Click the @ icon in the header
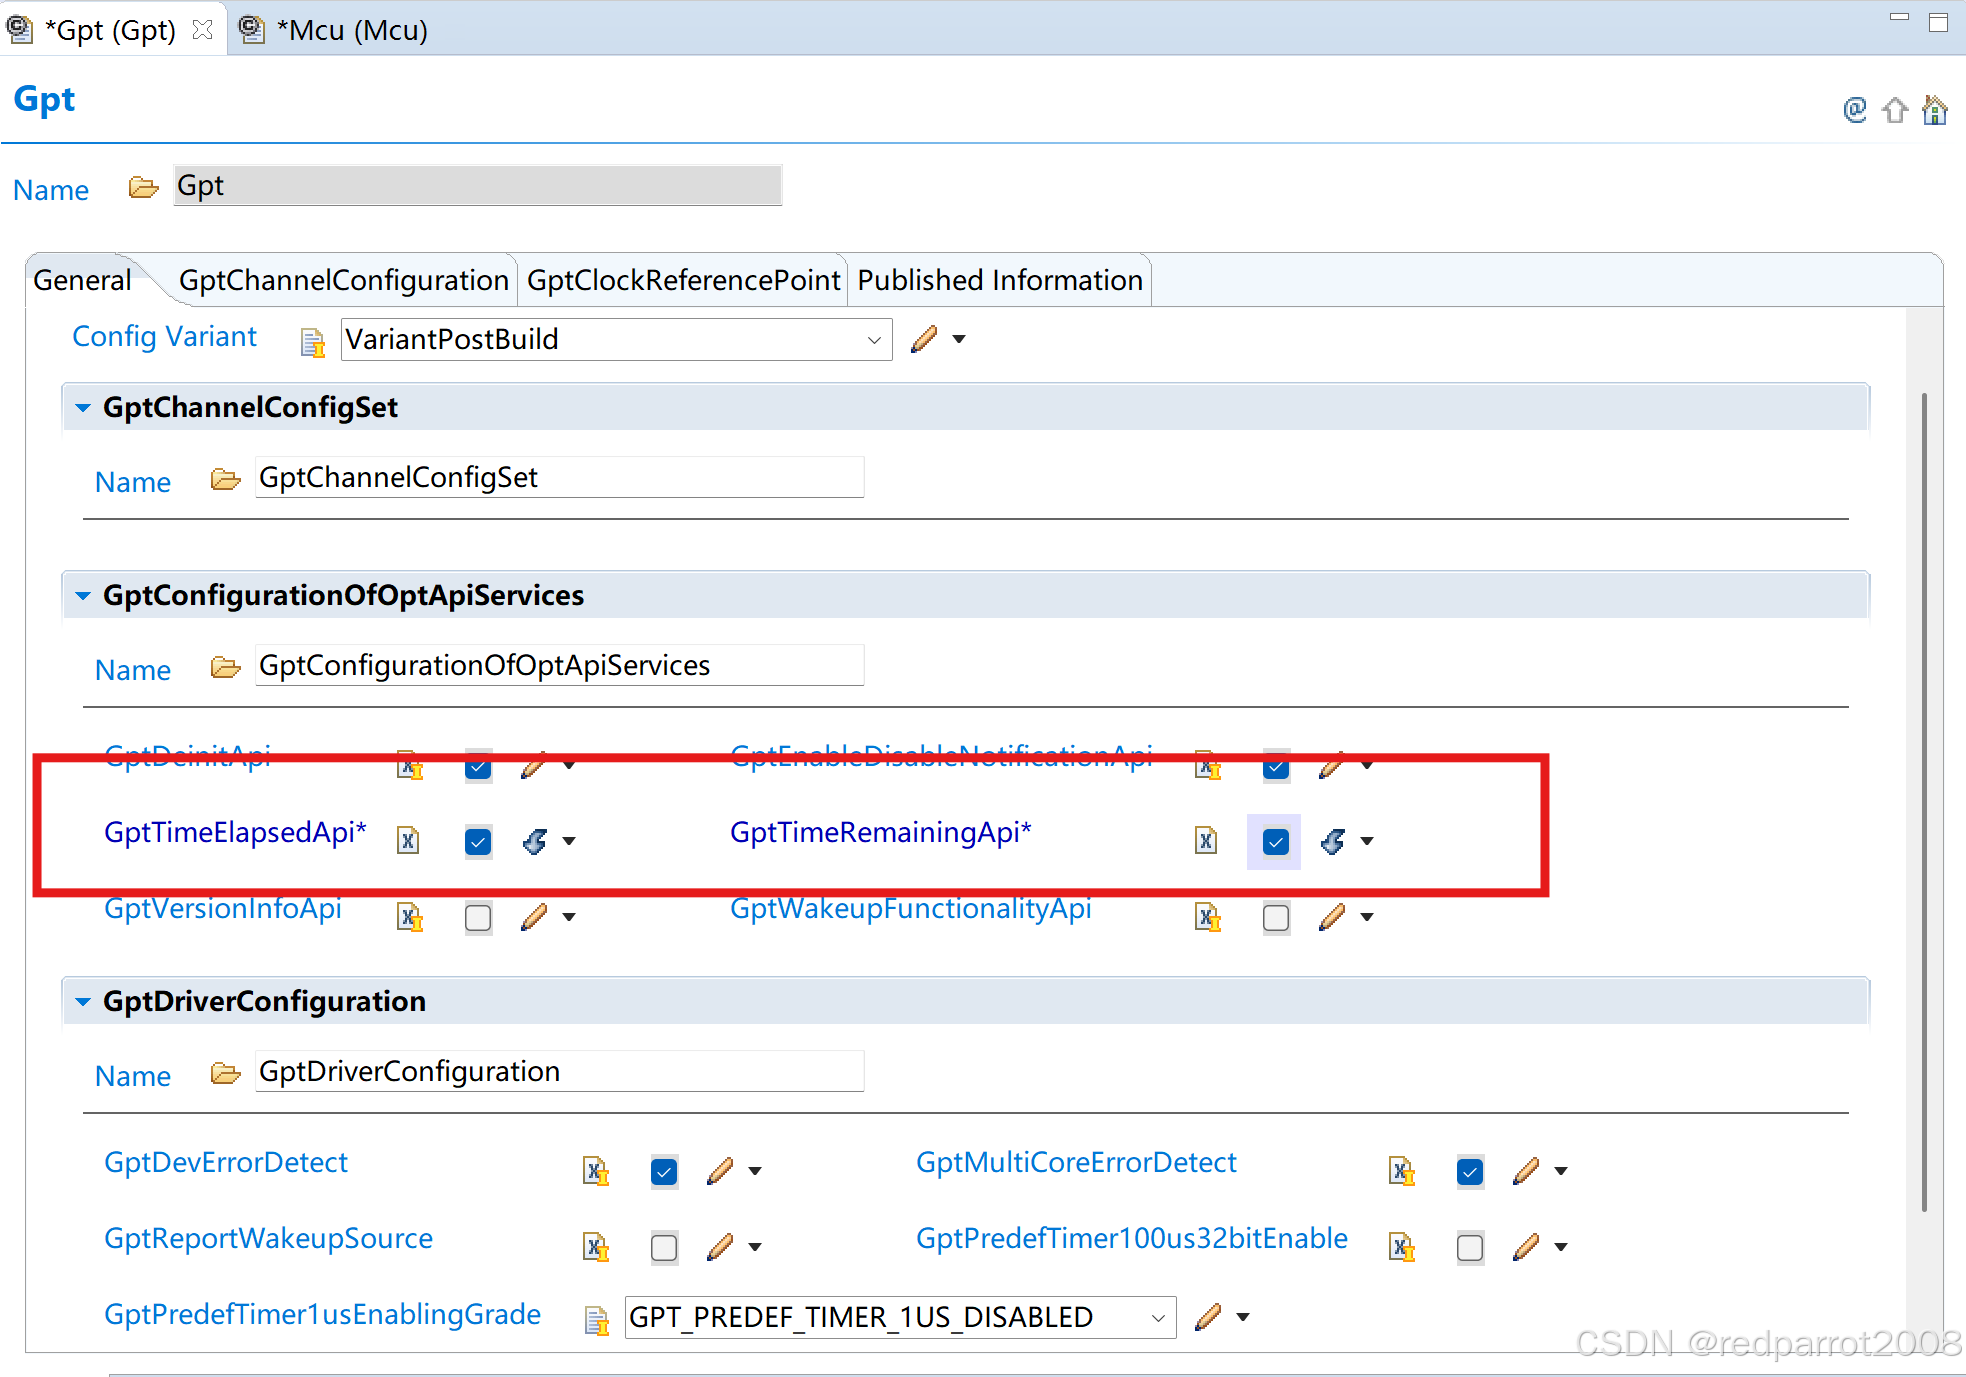This screenshot has height=1377, width=1966. click(1855, 109)
